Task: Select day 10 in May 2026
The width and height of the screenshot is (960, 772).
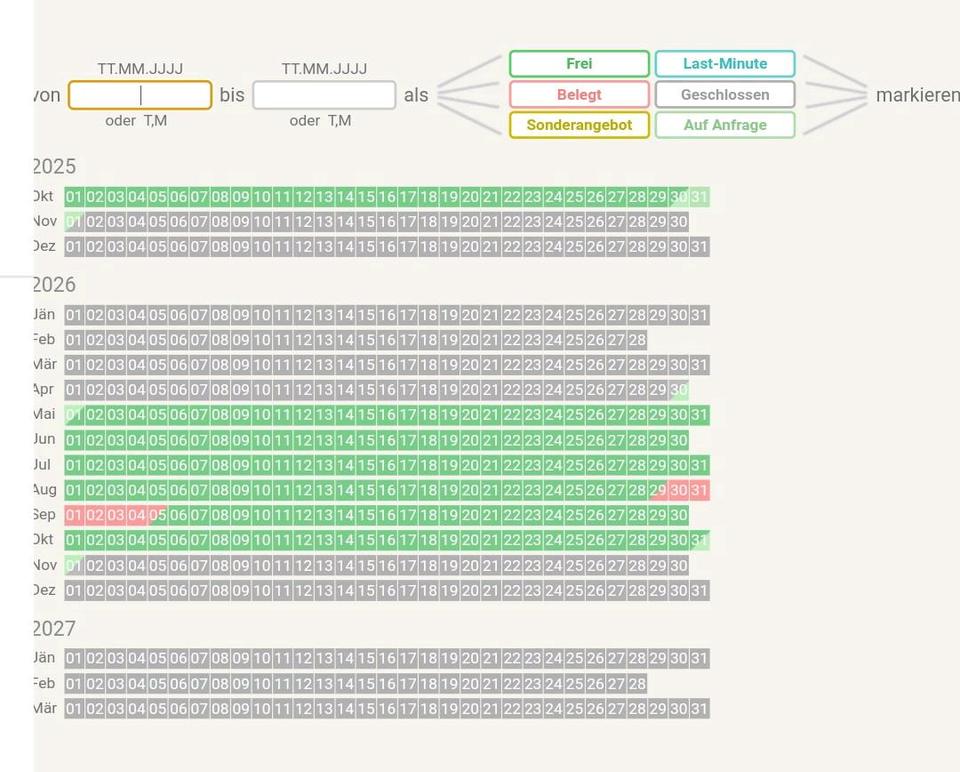Action: coord(262,415)
